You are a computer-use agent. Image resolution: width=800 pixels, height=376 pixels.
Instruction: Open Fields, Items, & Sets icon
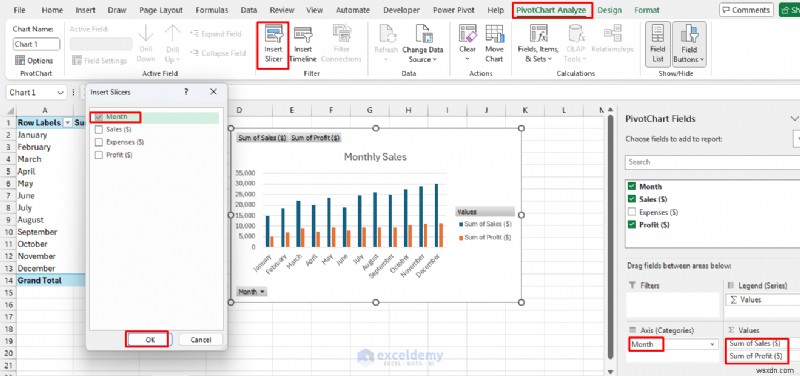click(x=538, y=34)
